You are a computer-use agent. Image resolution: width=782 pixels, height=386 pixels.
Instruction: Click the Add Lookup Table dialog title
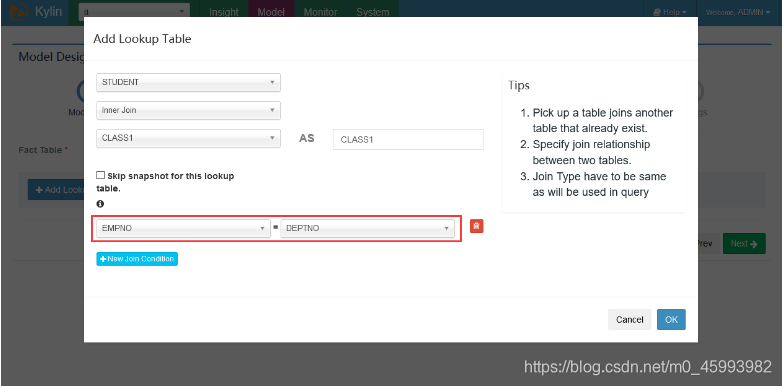(142, 38)
